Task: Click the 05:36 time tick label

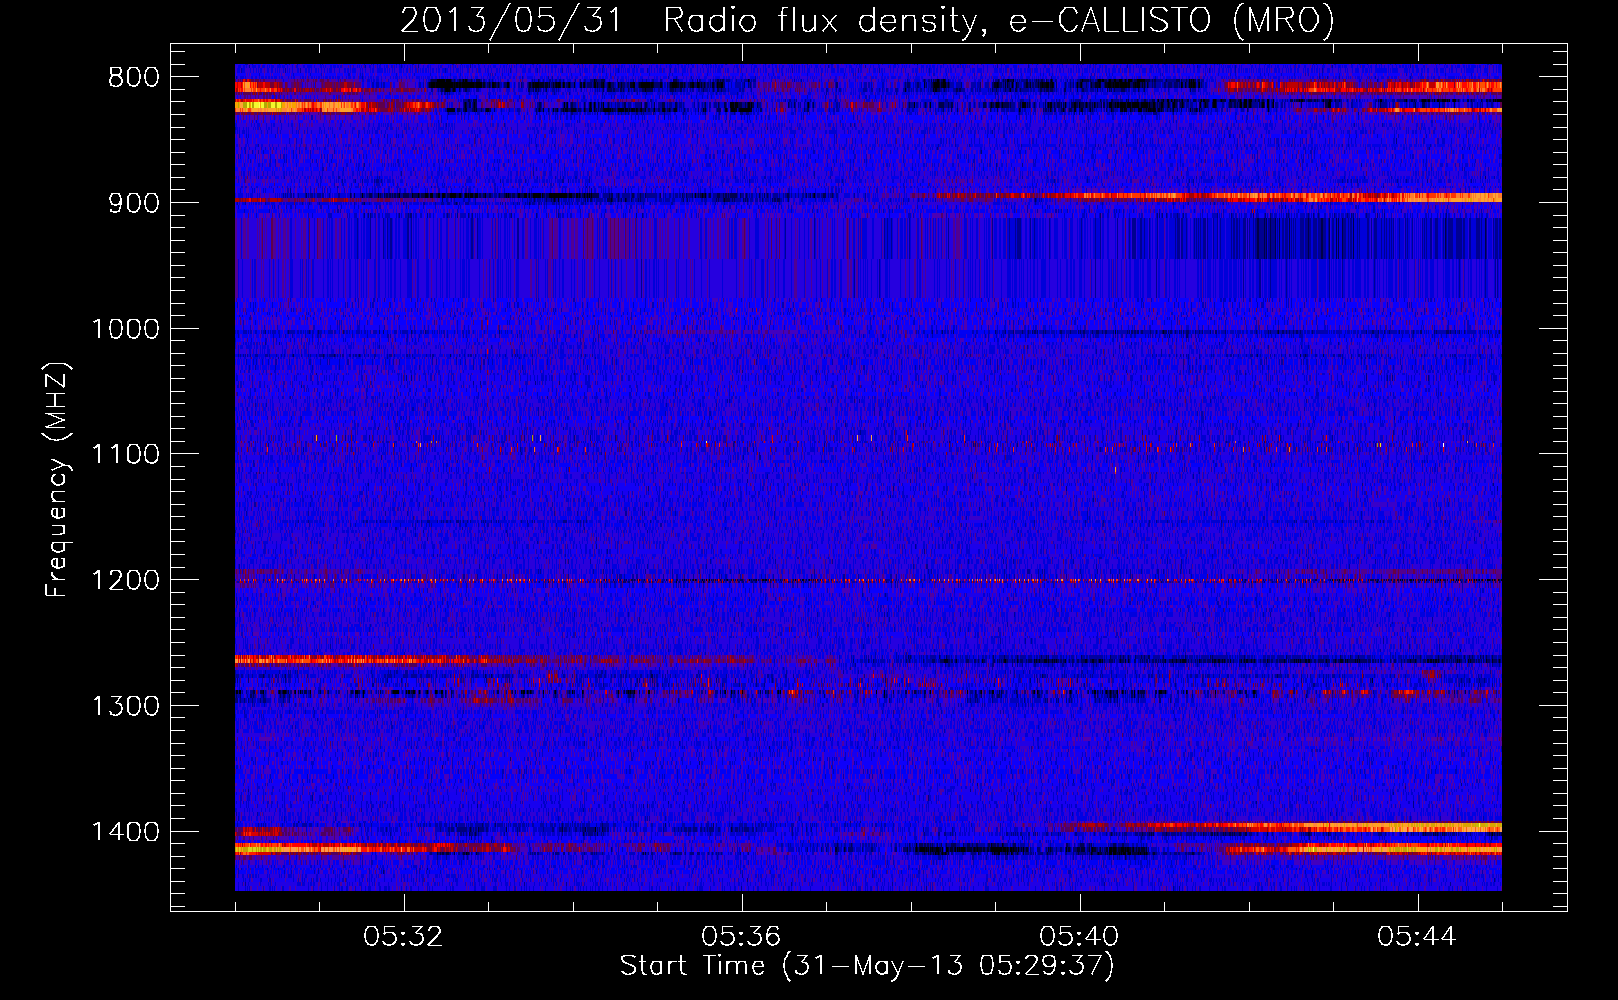Action: point(741,937)
